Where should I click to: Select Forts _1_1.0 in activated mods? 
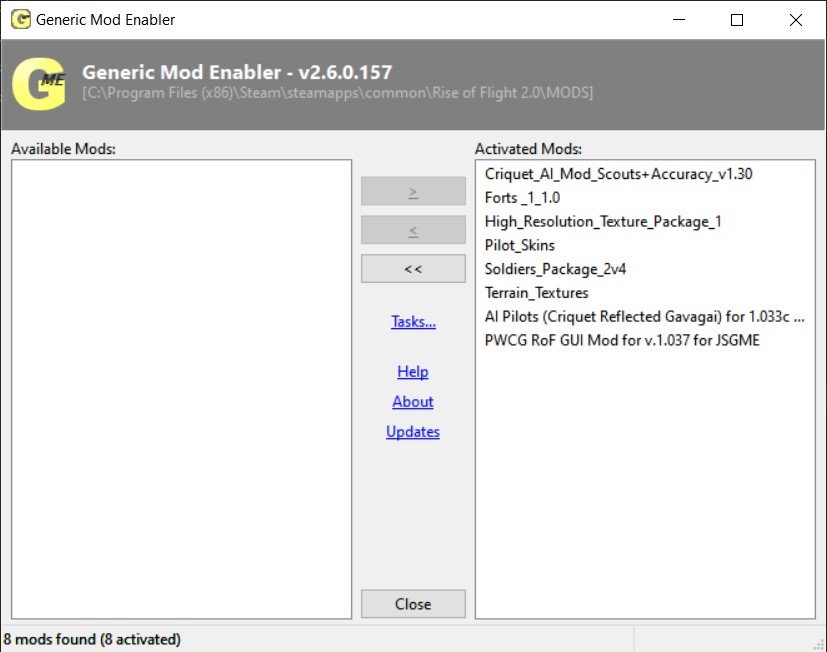click(522, 198)
